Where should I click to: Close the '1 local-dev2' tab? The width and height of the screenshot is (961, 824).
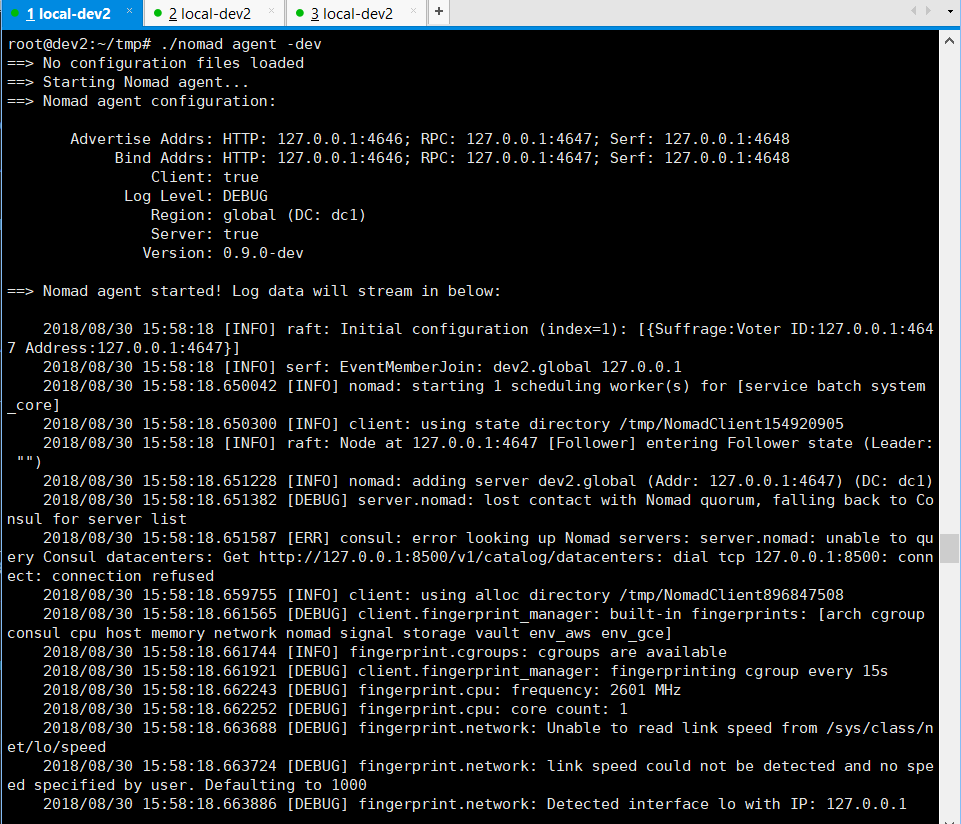[129, 11]
